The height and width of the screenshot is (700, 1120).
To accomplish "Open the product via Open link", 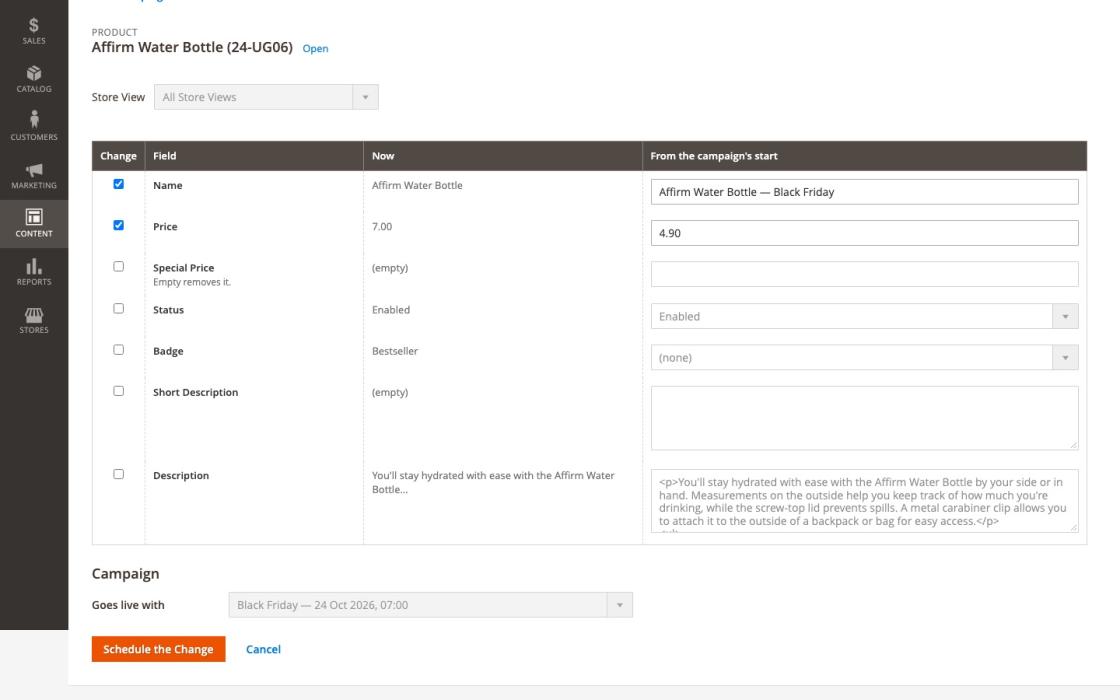I will tap(315, 49).
